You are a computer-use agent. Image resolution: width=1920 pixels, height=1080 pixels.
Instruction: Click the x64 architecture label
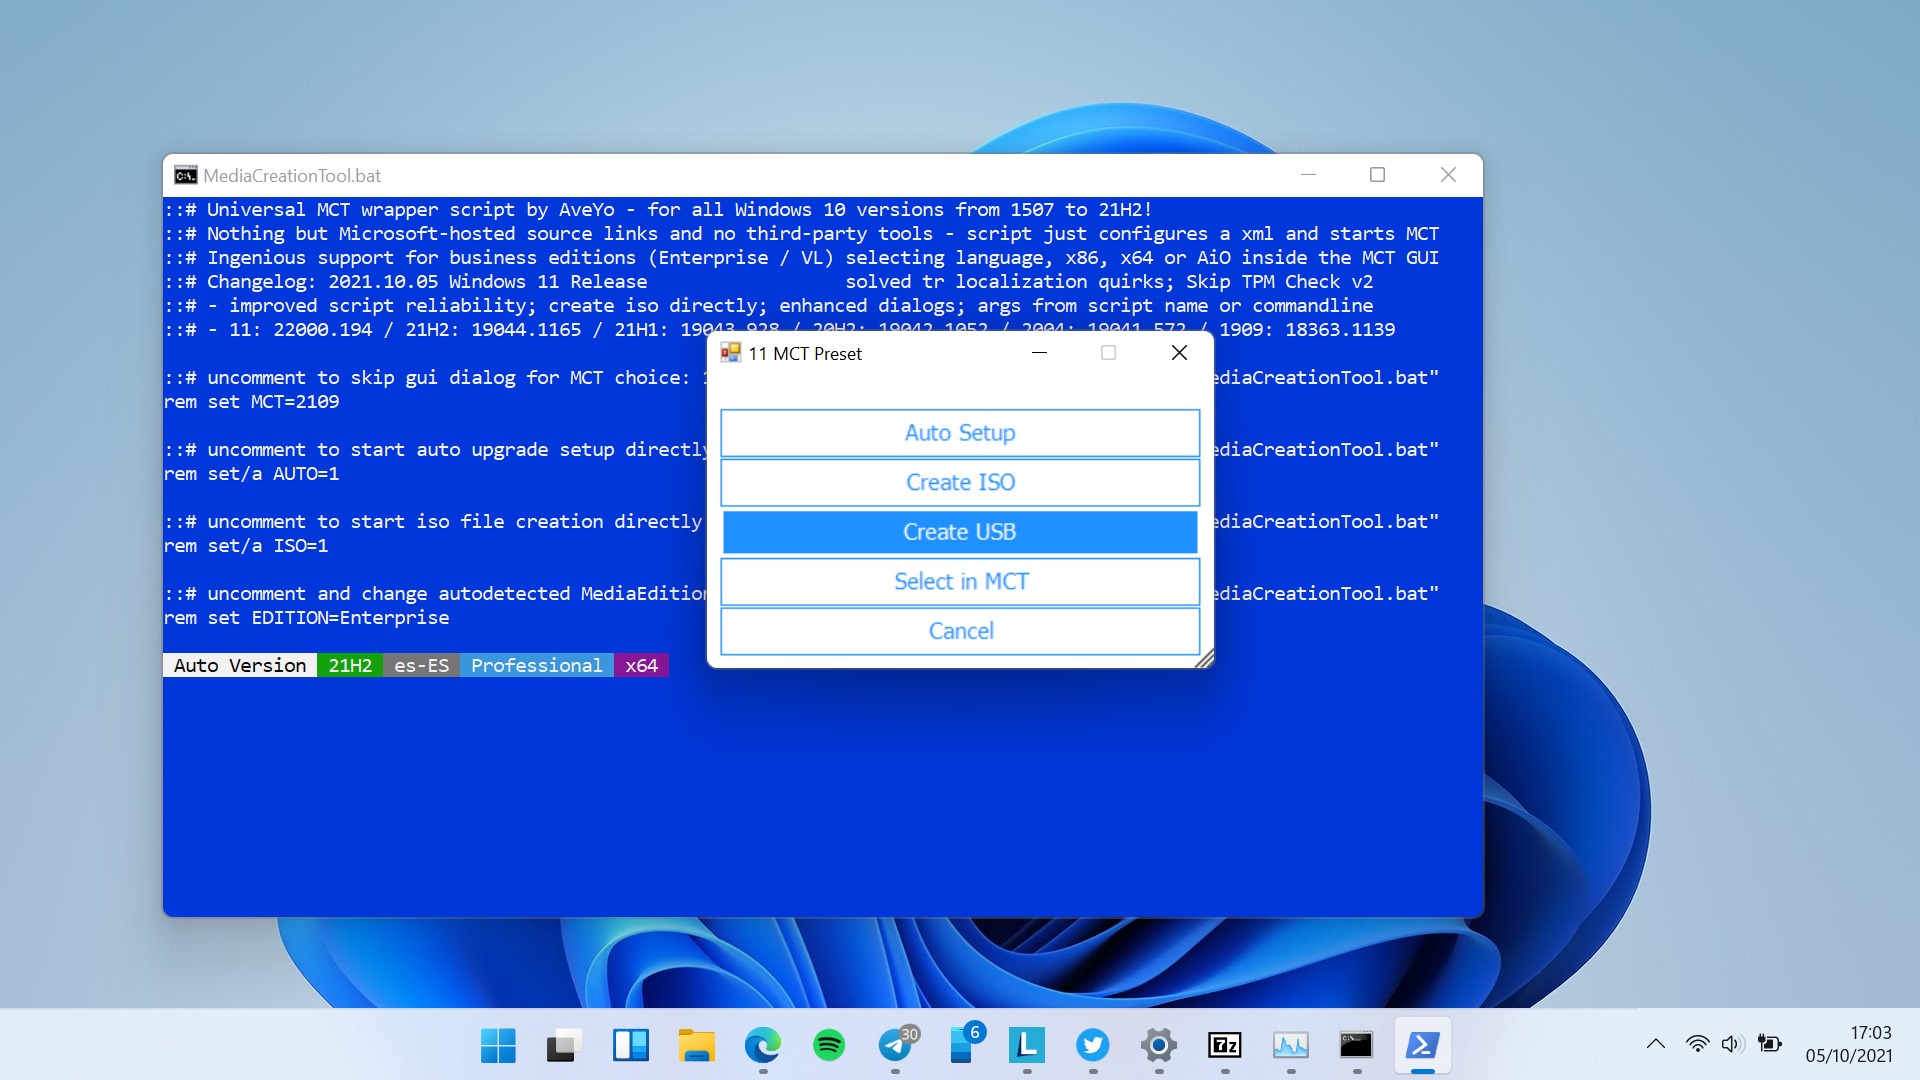pyautogui.click(x=641, y=666)
